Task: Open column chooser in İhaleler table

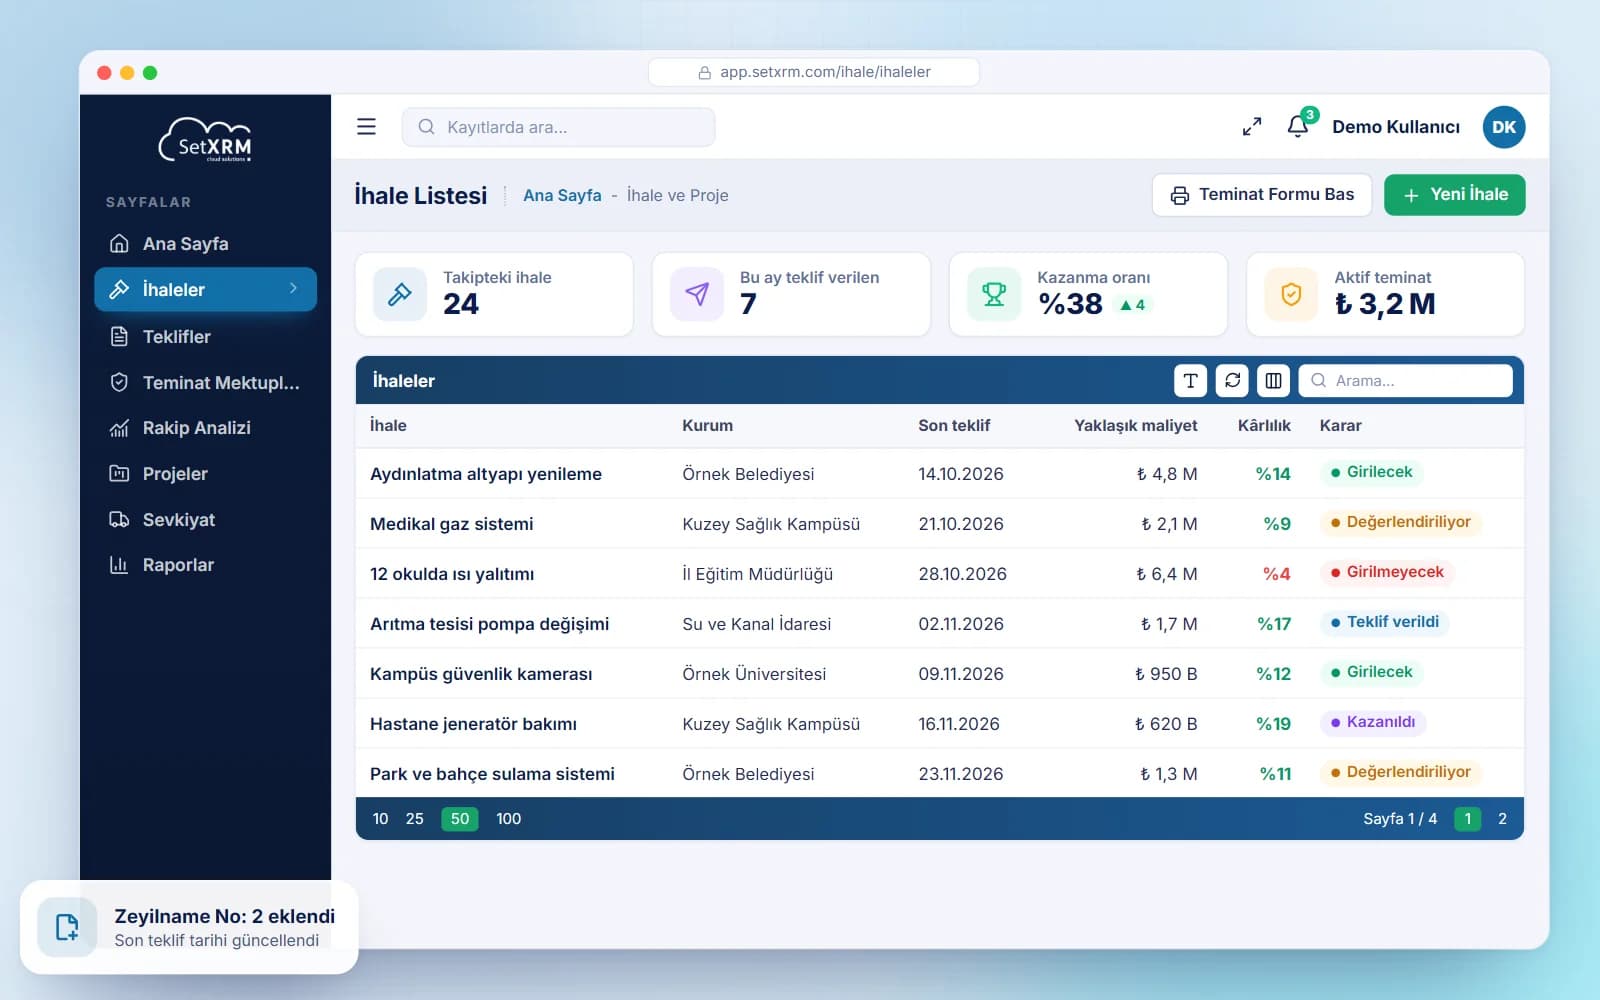Action: (1273, 380)
